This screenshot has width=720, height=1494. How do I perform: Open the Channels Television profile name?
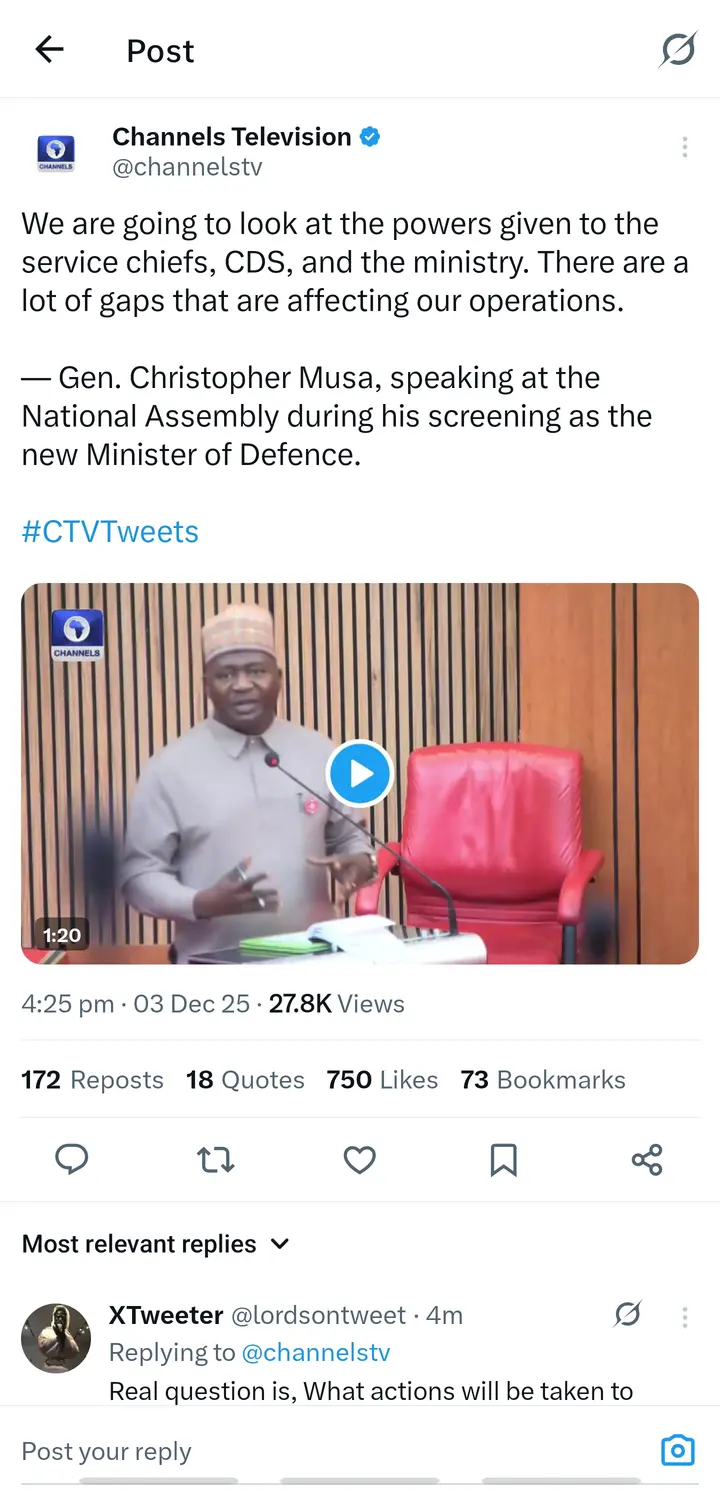[x=232, y=136]
